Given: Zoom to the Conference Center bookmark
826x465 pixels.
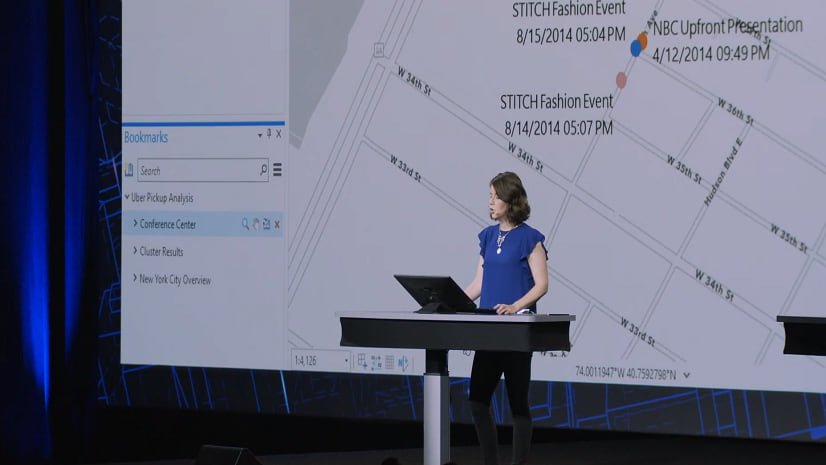Looking at the screenshot, I should click(245, 224).
